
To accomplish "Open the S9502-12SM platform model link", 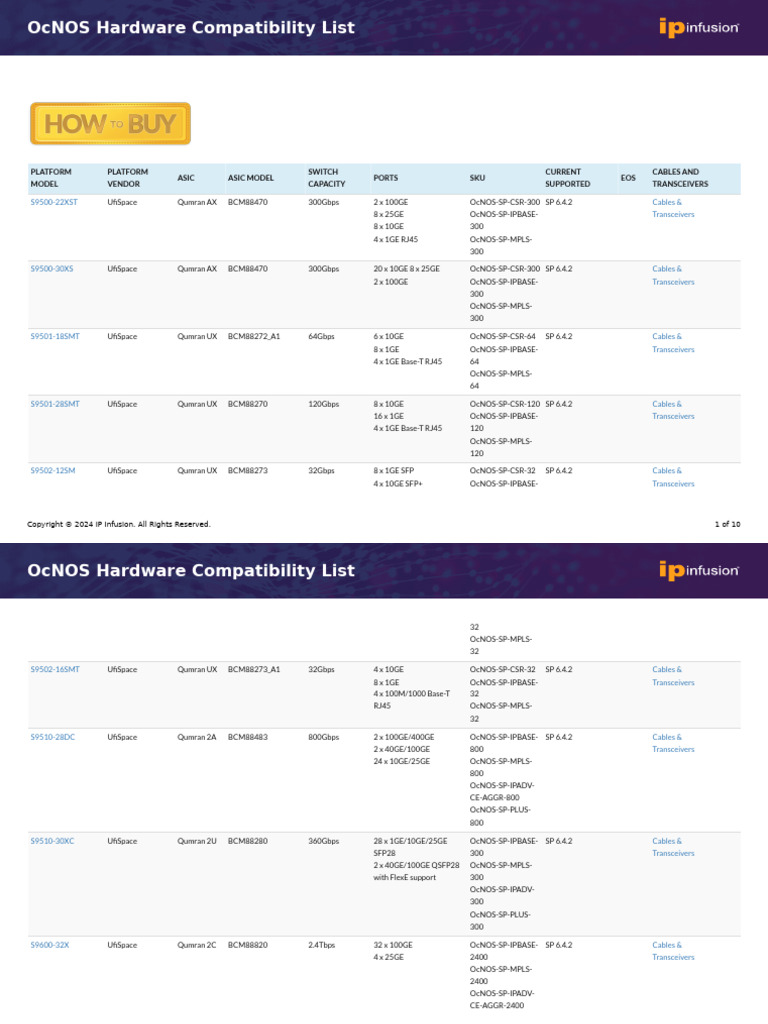I will [53, 471].
